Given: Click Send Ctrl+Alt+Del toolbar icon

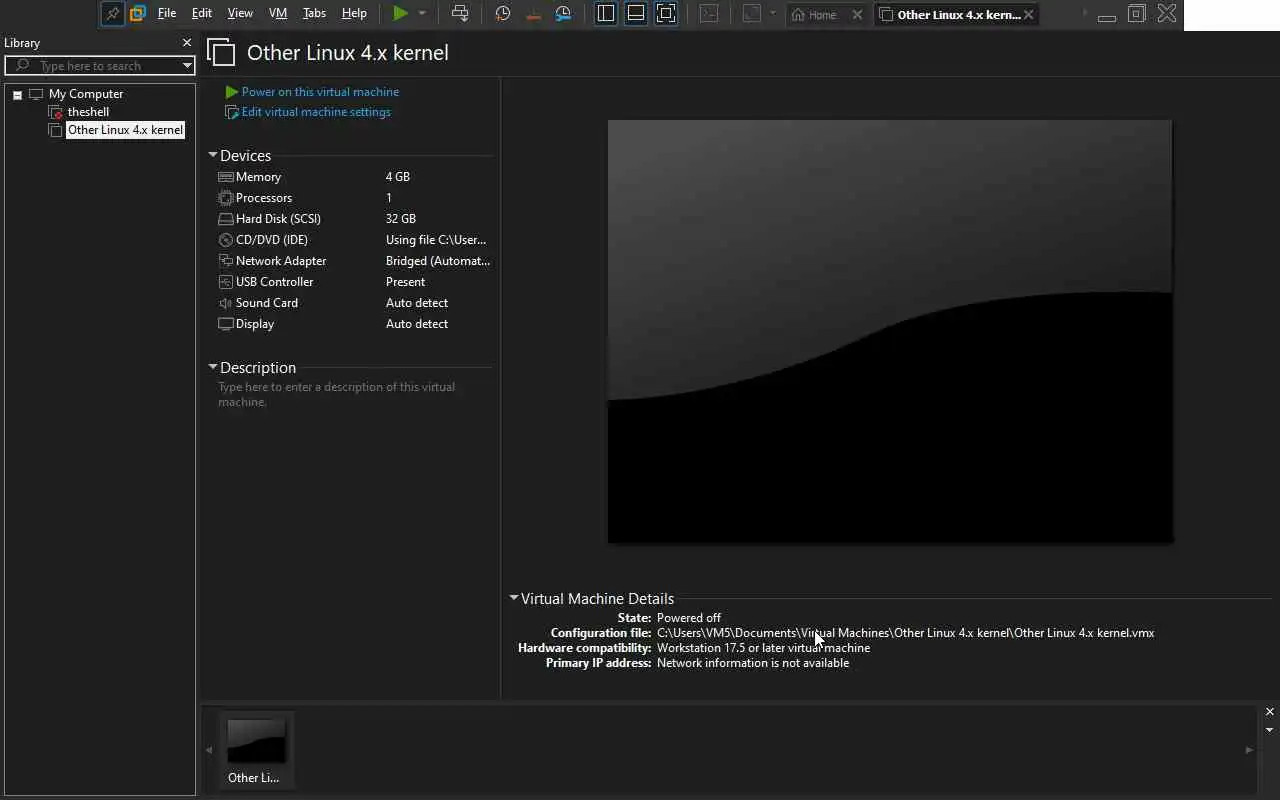Looking at the screenshot, I should pyautogui.click(x=460, y=14).
